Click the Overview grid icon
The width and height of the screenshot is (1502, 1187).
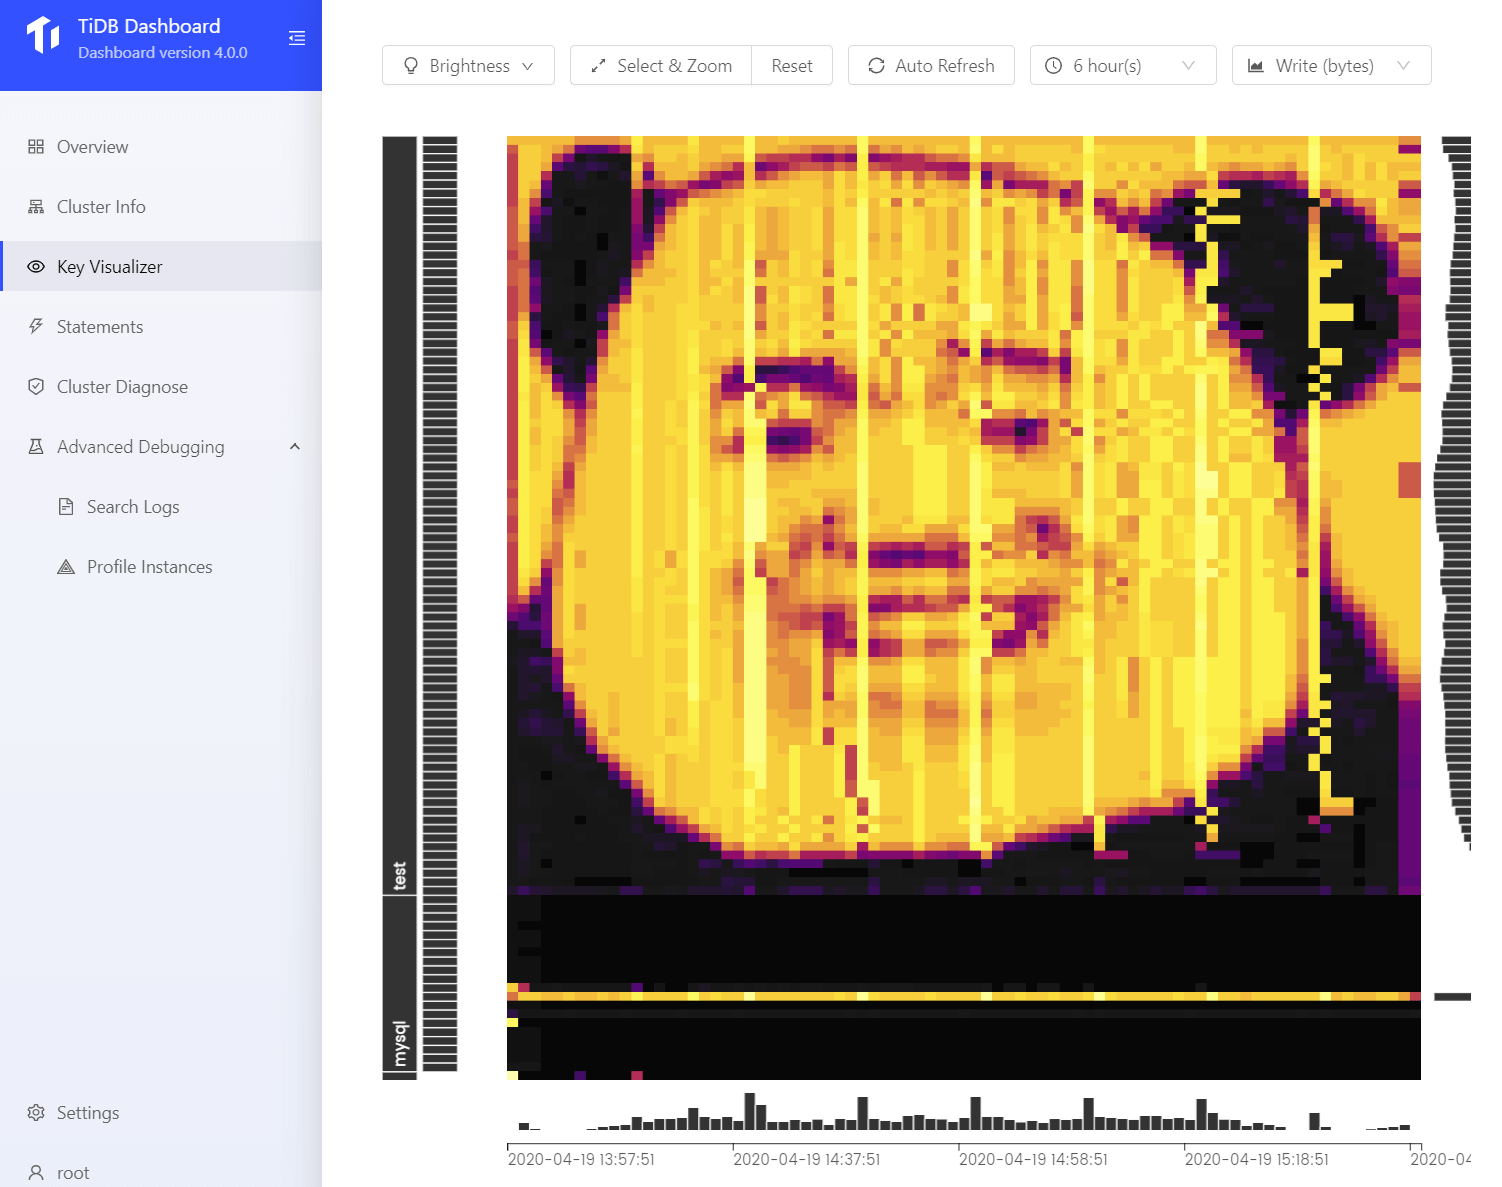tap(36, 147)
